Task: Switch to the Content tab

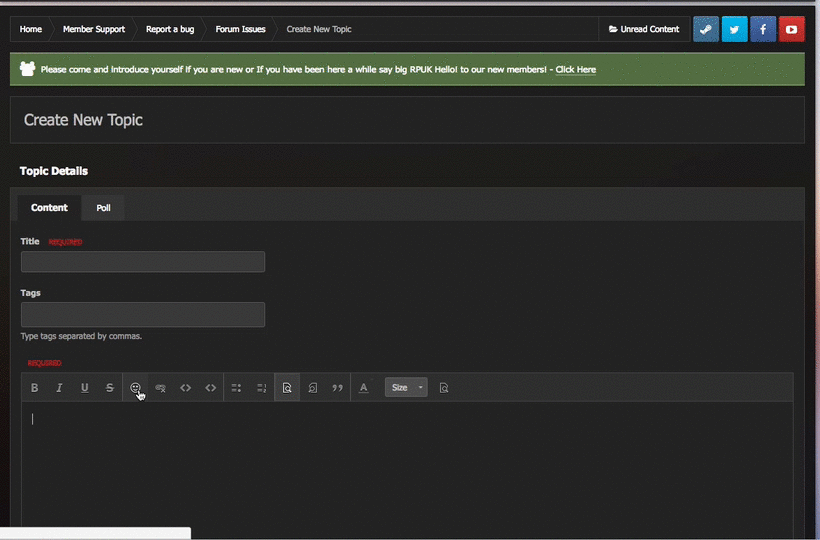Action: coord(49,208)
